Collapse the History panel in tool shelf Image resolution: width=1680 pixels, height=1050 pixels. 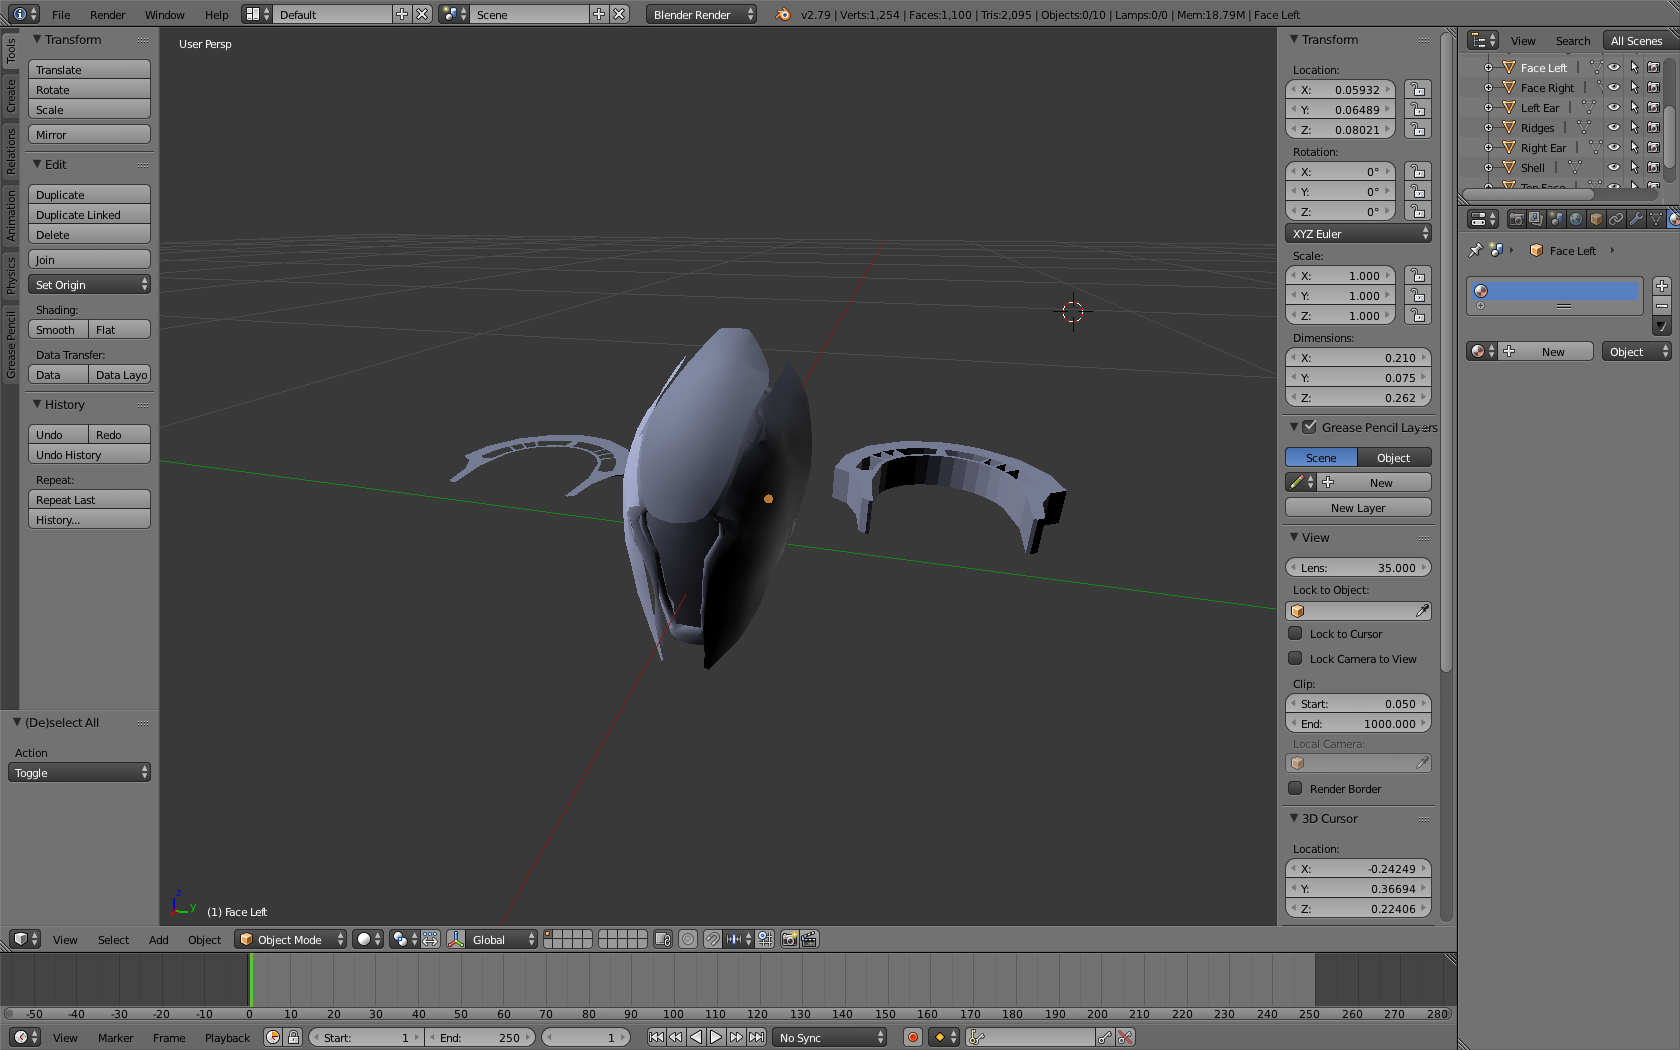click(37, 404)
